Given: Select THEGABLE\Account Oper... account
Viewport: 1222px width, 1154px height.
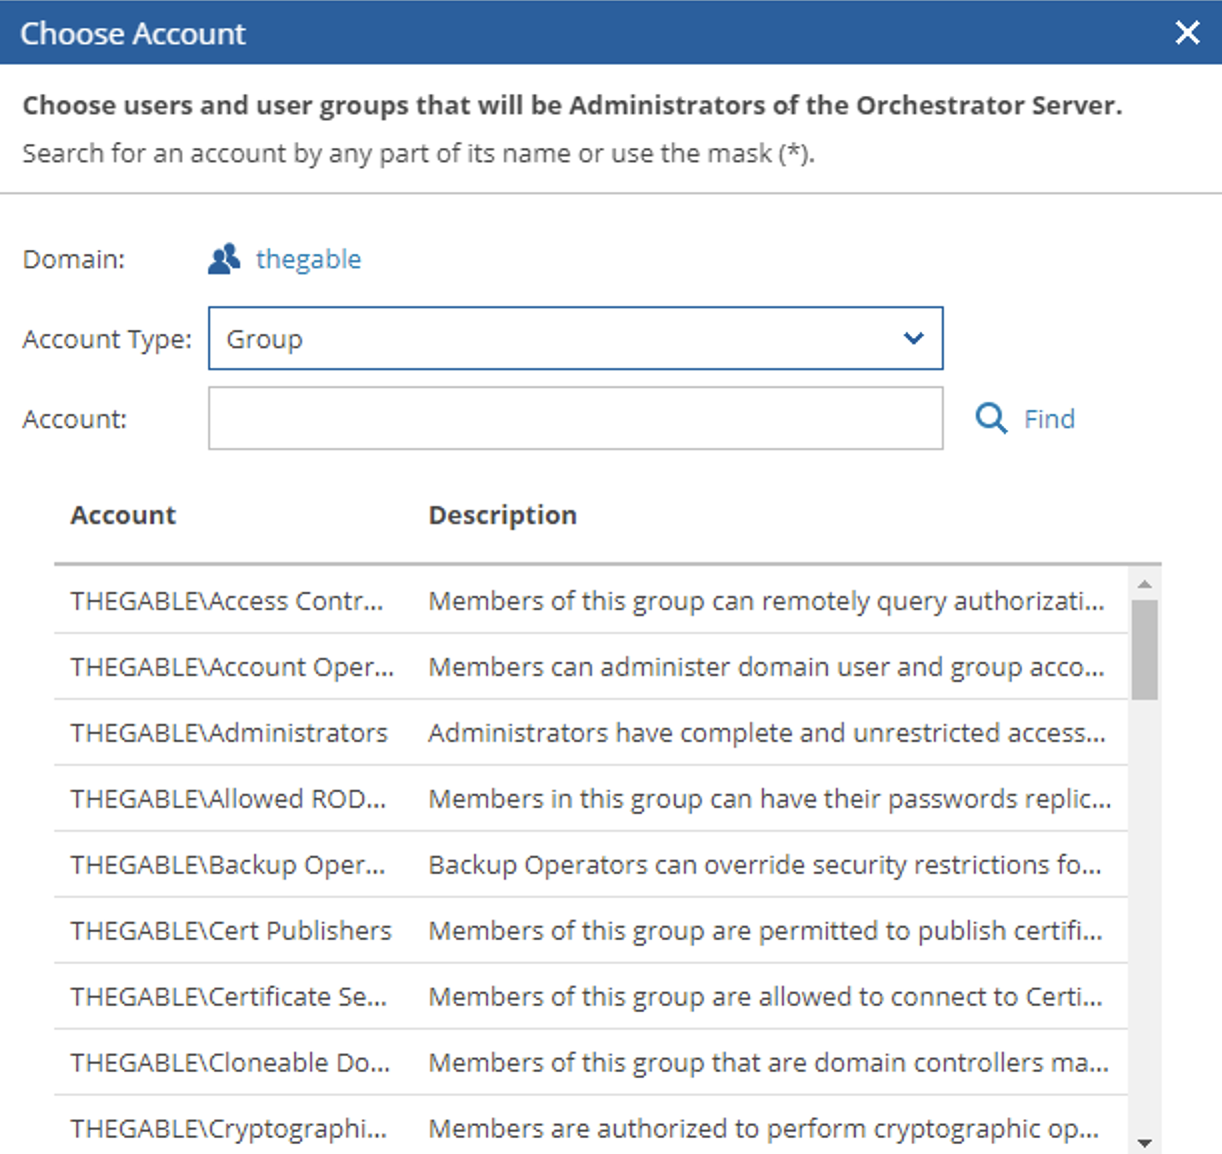Looking at the screenshot, I should click(232, 667).
